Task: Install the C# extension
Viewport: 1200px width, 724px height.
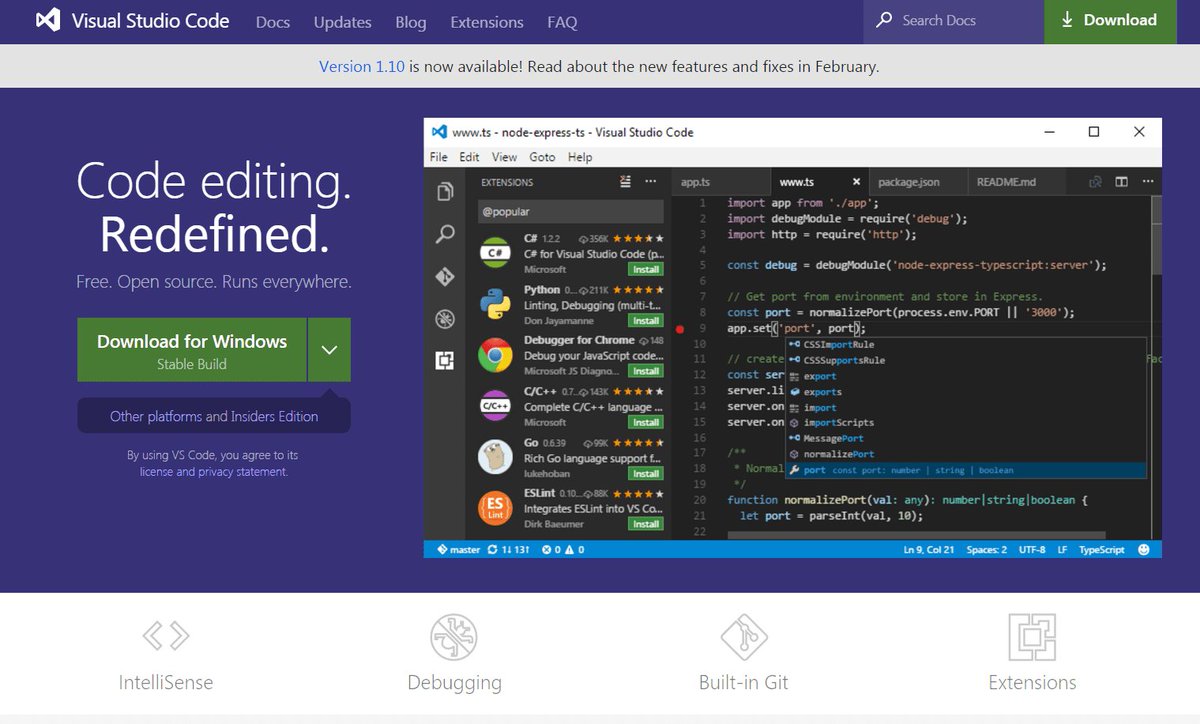Action: (645, 270)
